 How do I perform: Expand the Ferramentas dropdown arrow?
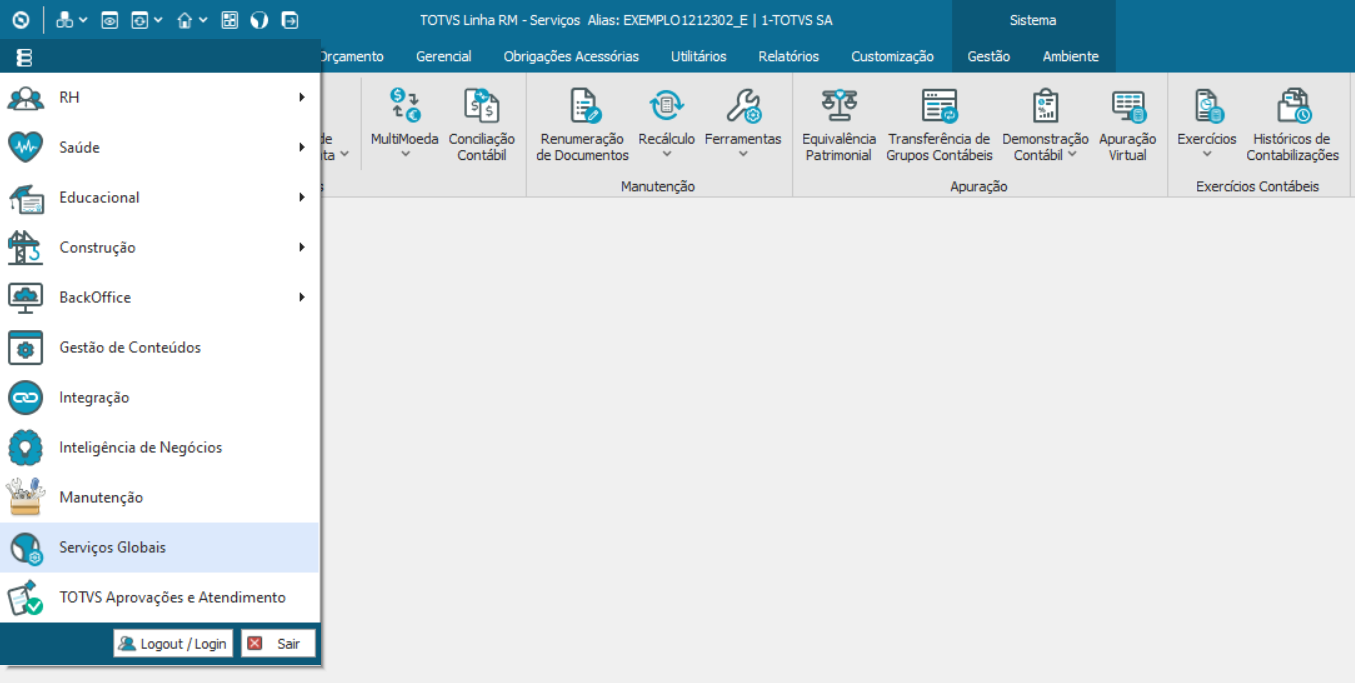(x=743, y=155)
